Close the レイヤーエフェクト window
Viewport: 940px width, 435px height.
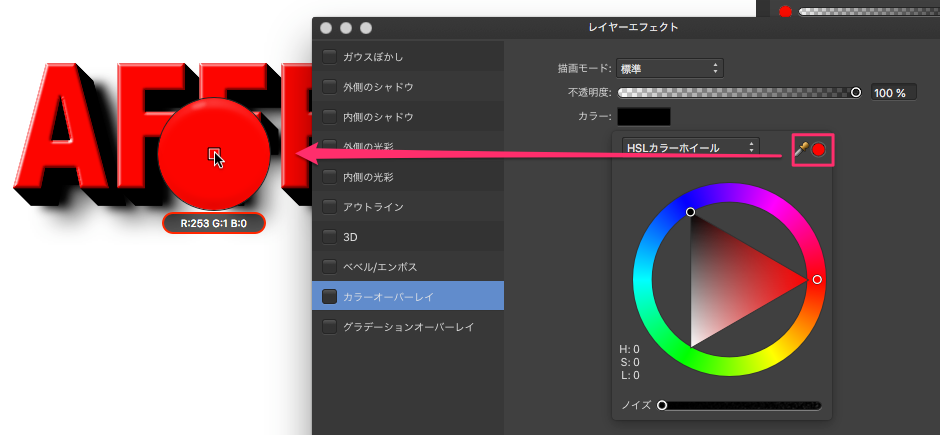(x=326, y=27)
